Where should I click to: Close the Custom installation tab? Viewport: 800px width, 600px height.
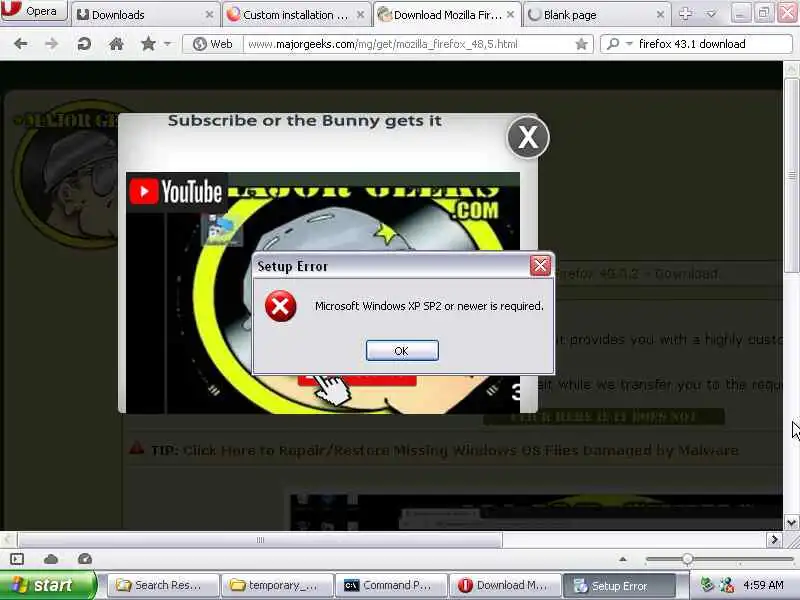coord(360,15)
